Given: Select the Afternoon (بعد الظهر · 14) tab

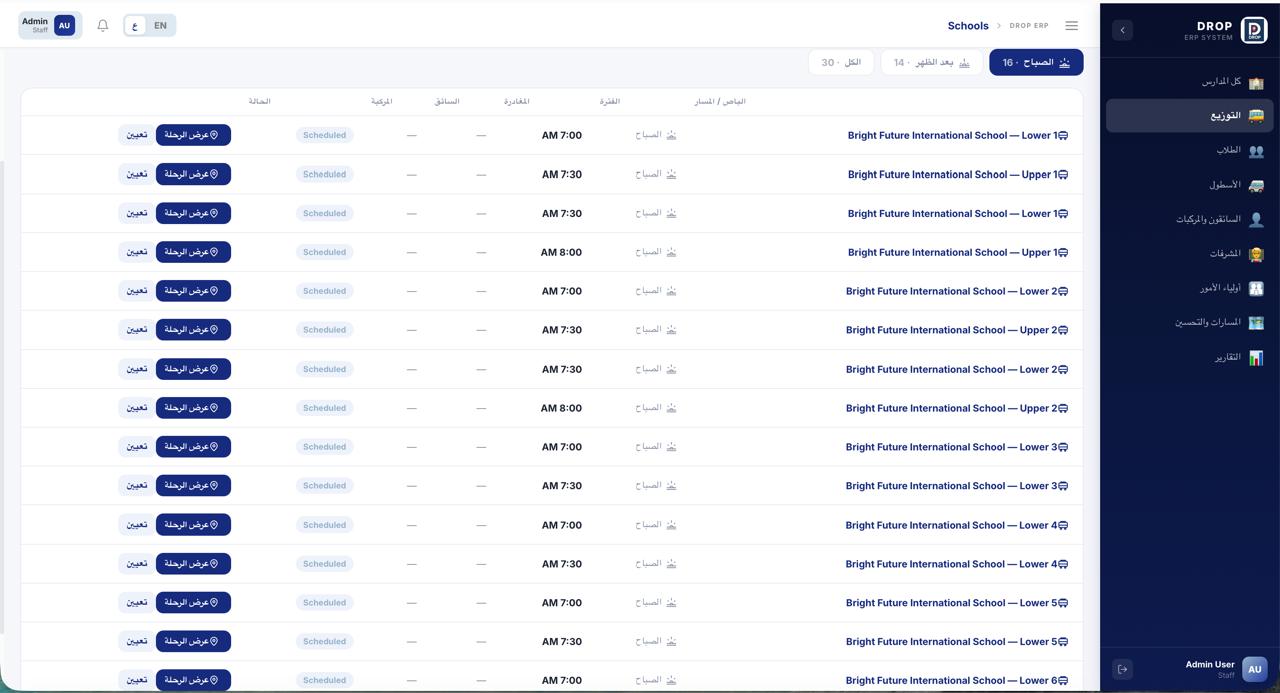Looking at the screenshot, I should click(931, 62).
